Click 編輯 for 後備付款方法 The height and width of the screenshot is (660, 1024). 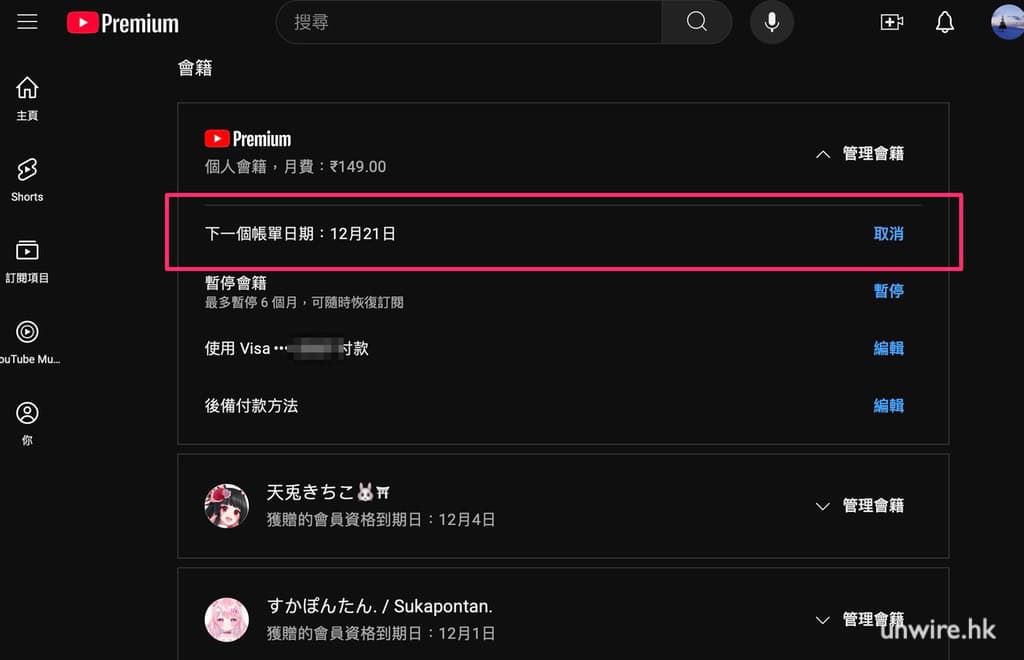(x=888, y=406)
